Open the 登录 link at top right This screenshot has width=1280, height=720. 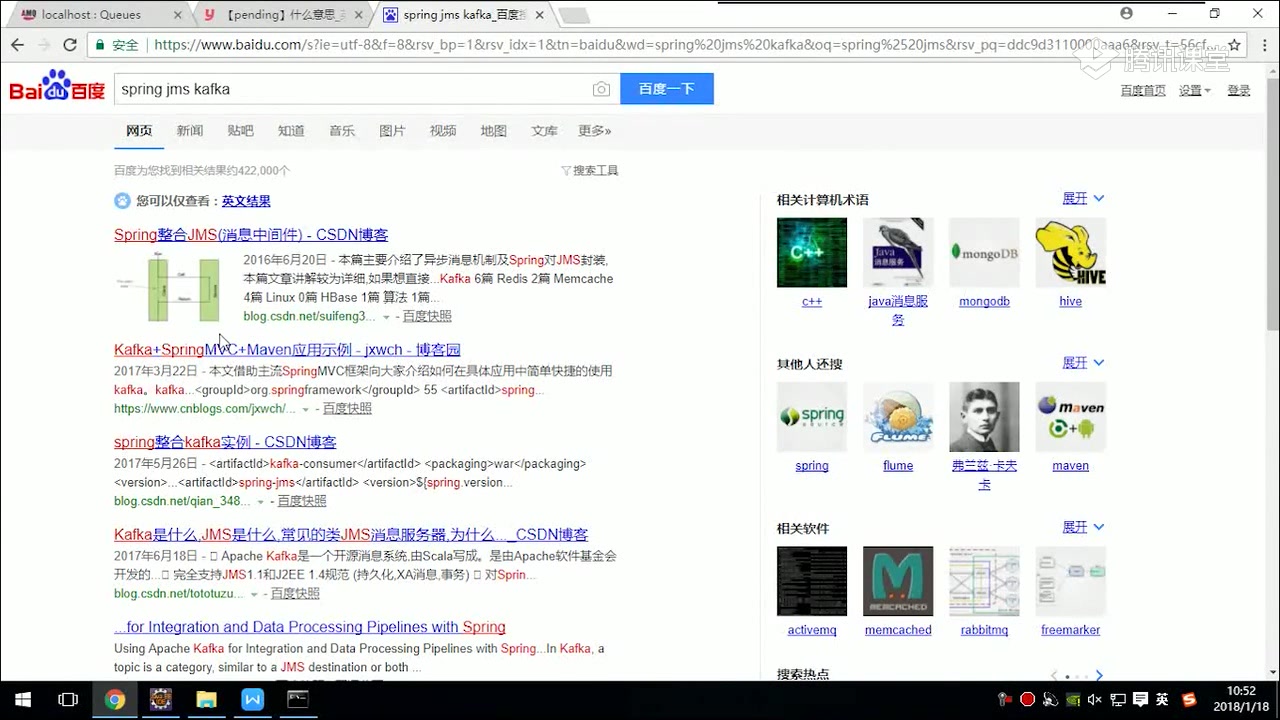click(1239, 90)
